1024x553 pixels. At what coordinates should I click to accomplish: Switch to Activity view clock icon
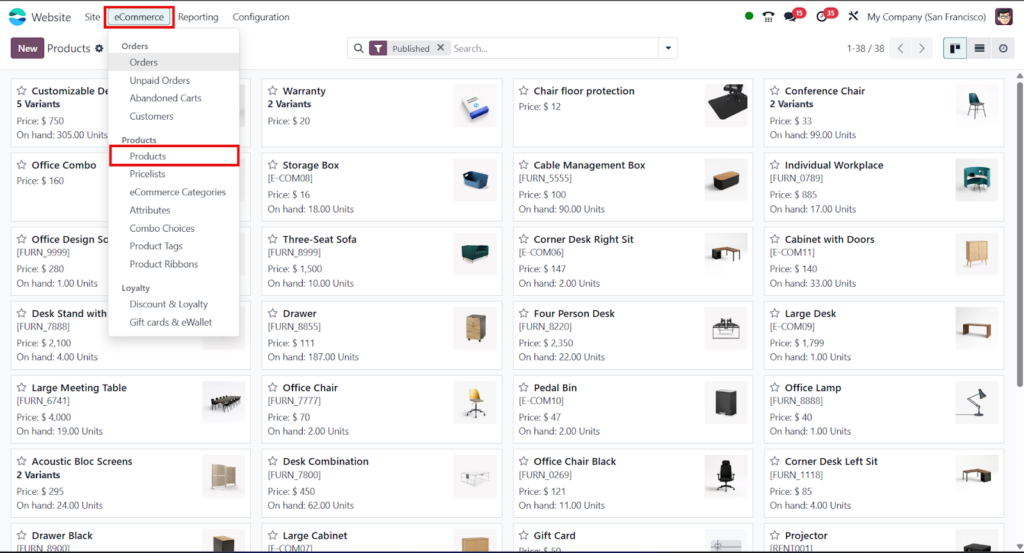coord(1003,48)
